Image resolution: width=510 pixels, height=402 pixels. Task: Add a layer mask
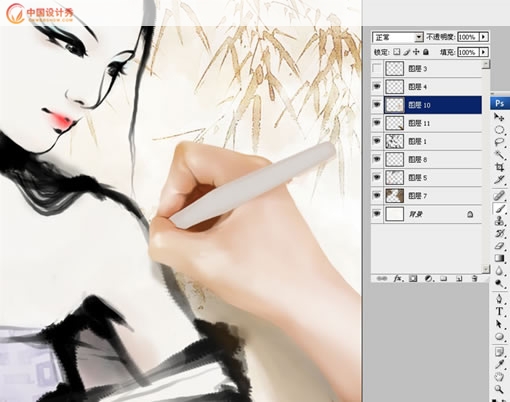(413, 278)
